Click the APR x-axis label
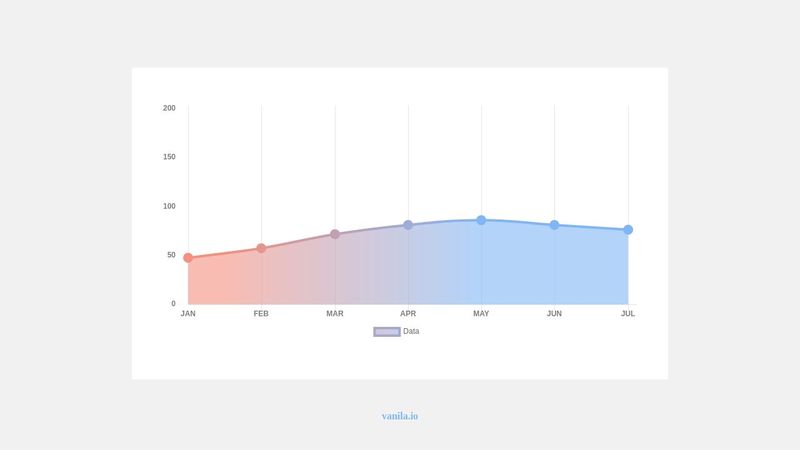 (408, 314)
